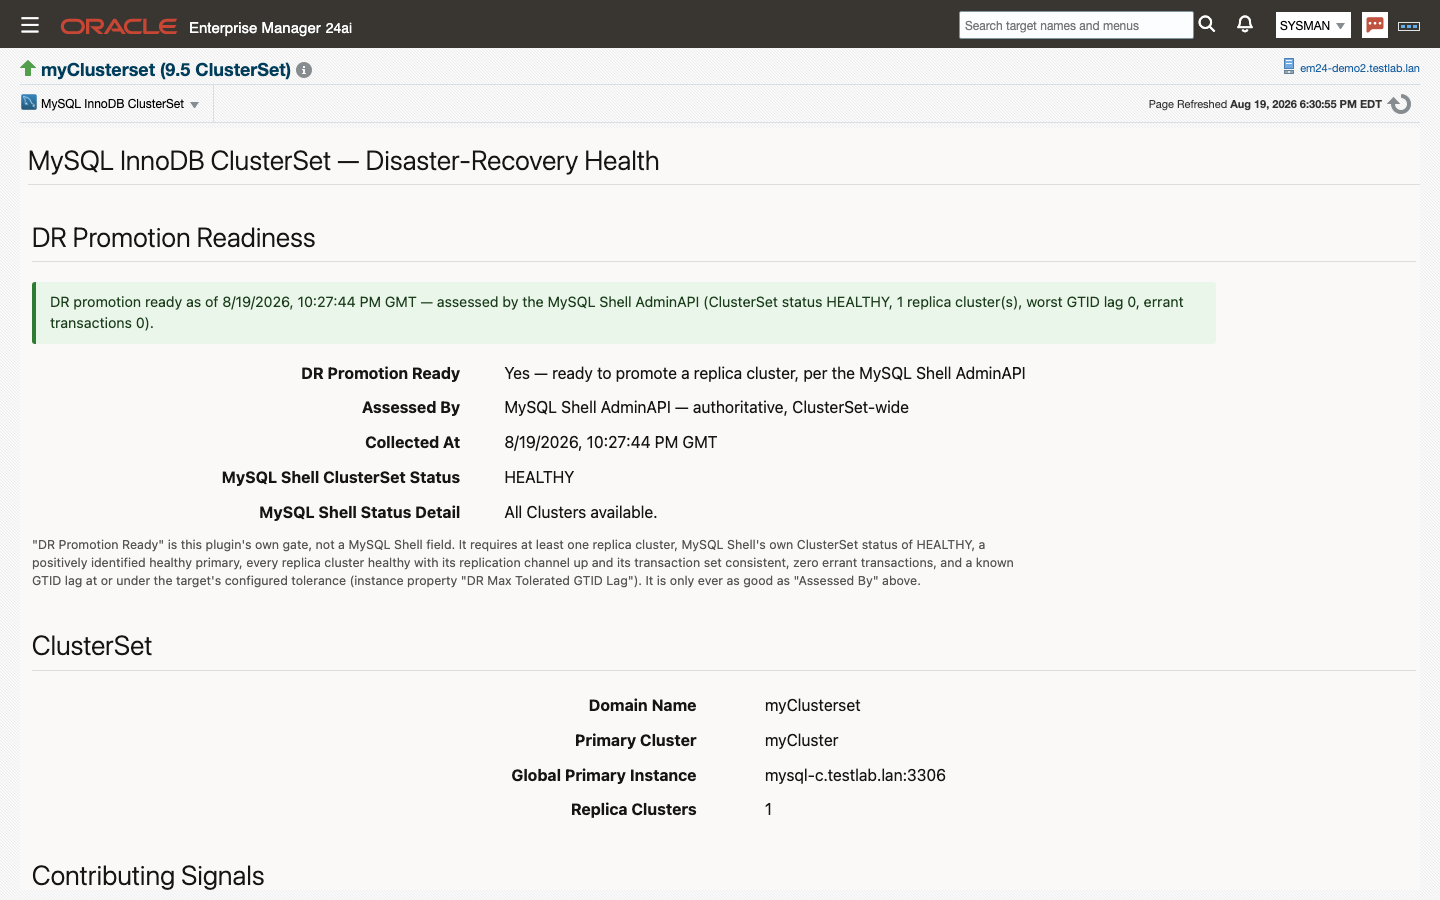
Task: Refresh the page using the refresh icon
Action: [x=1400, y=104]
